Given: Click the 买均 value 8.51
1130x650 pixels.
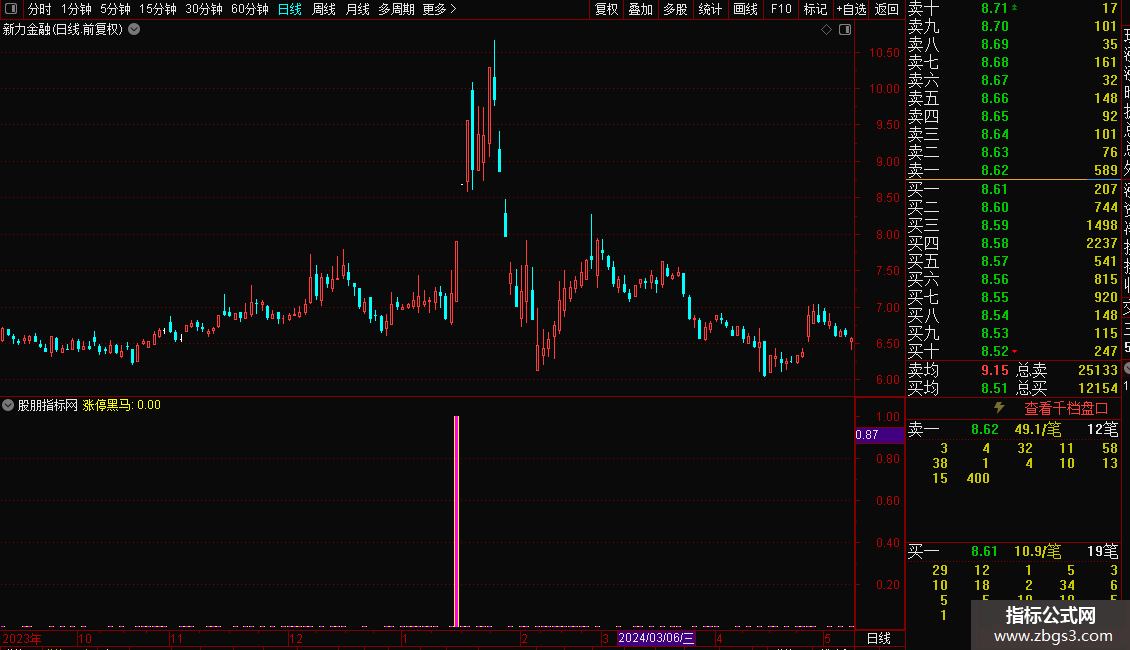Looking at the screenshot, I should (995, 388).
